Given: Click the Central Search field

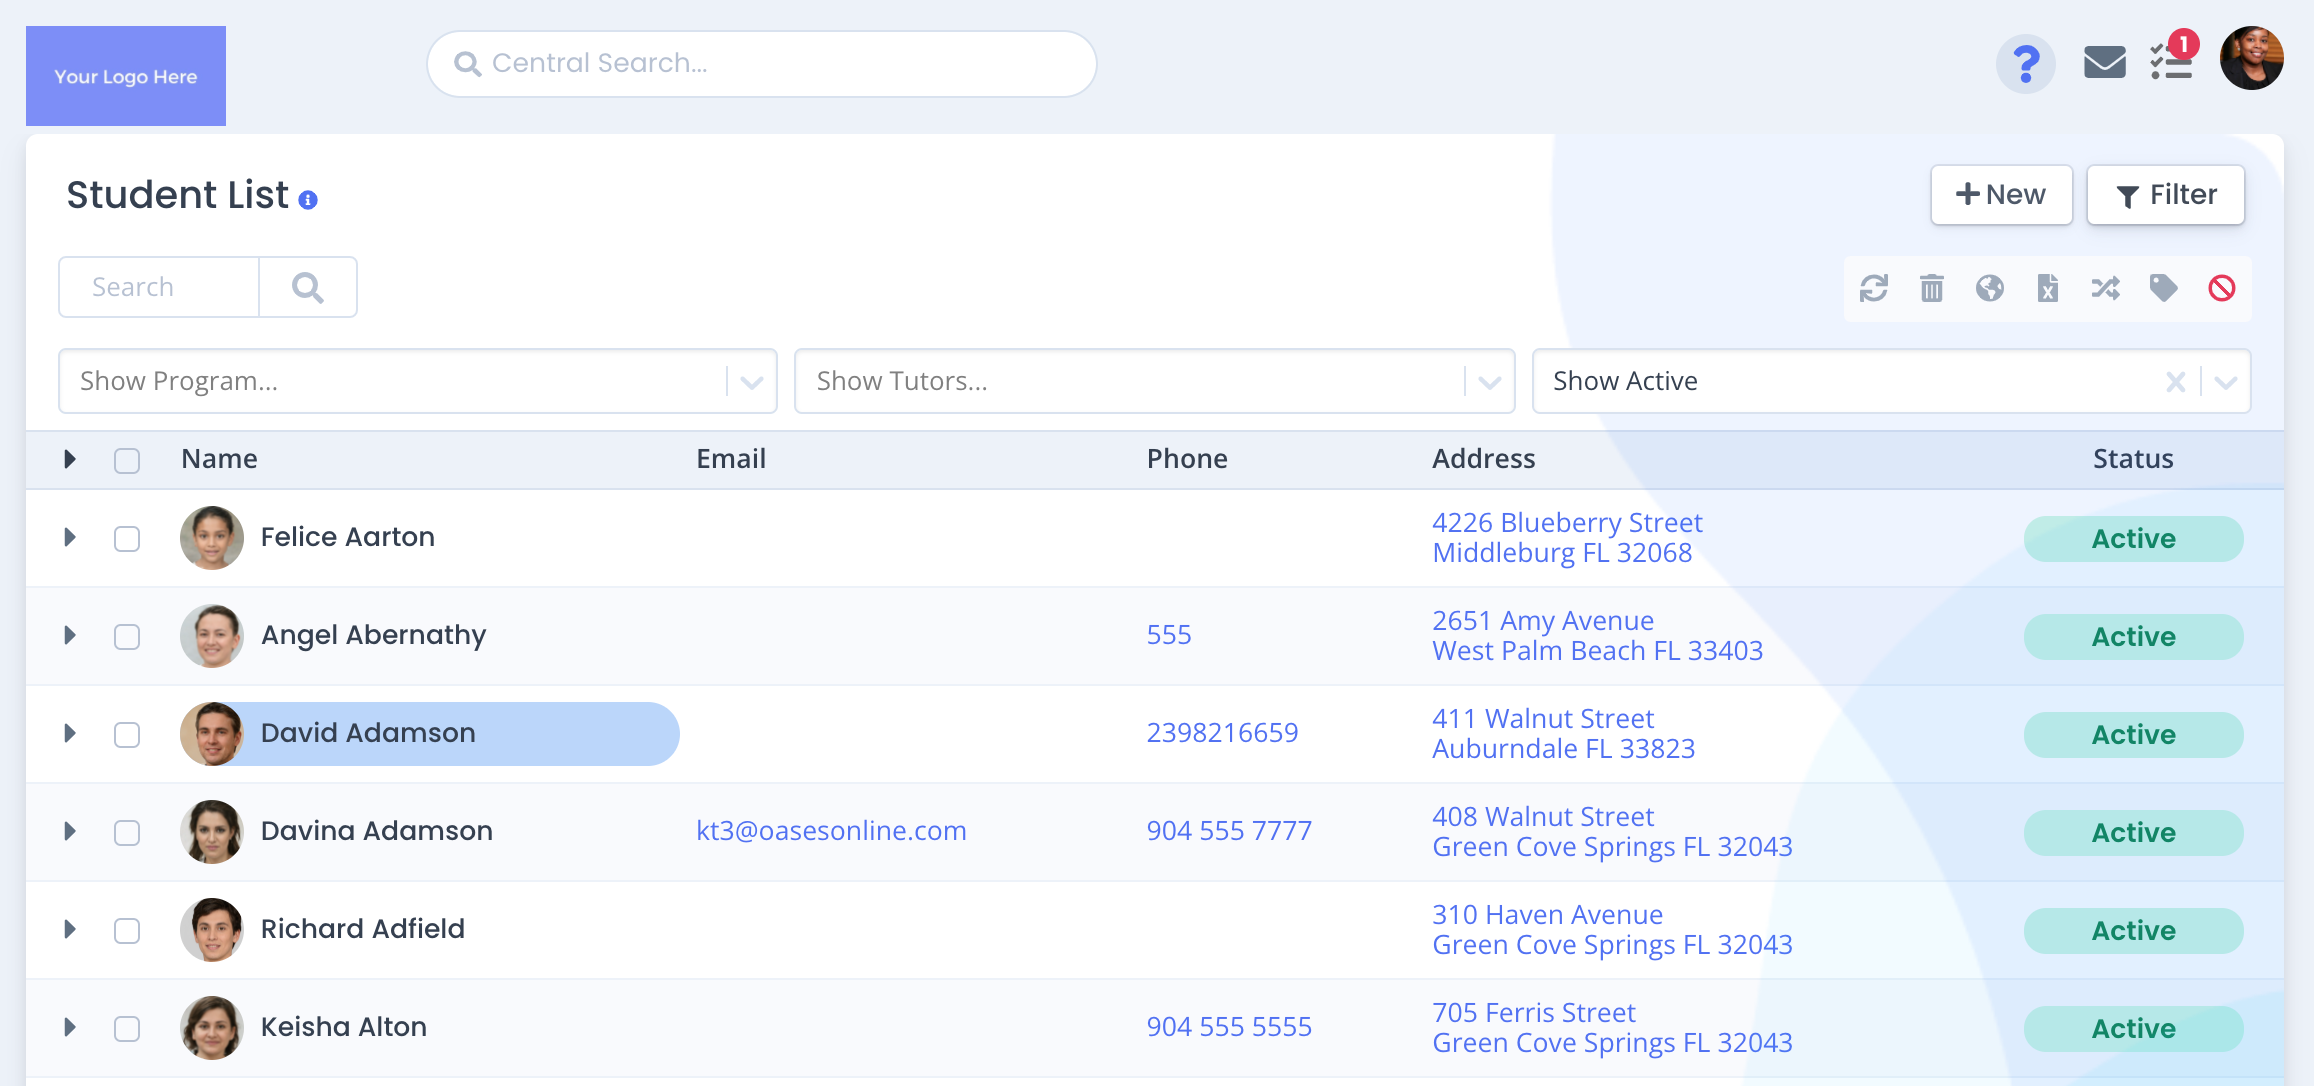Looking at the screenshot, I should (761, 64).
